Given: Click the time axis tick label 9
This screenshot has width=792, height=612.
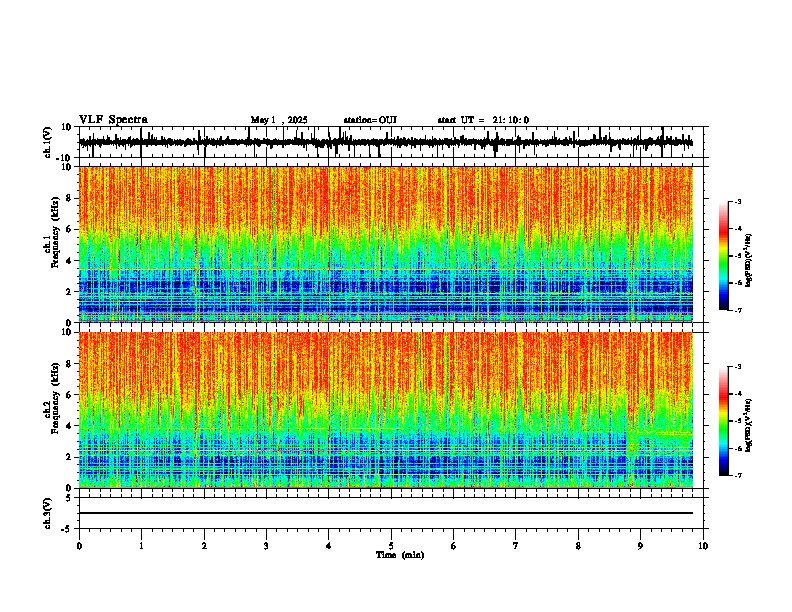Looking at the screenshot, I should (x=640, y=546).
